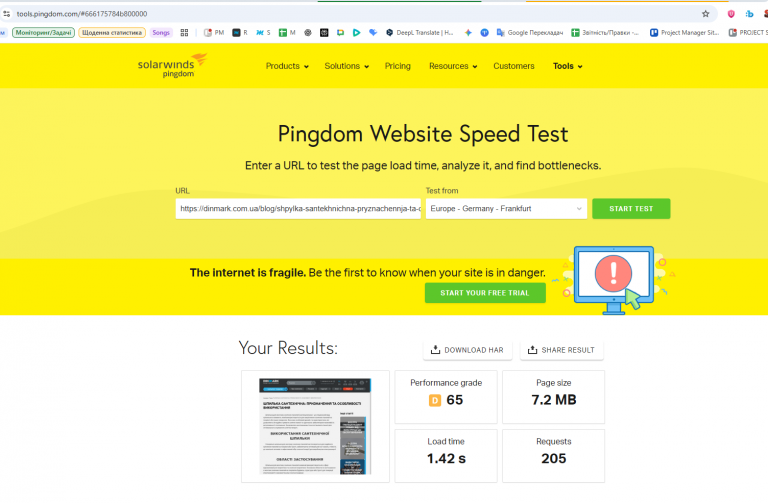Open the black square bookmark icon

pos(324,32)
